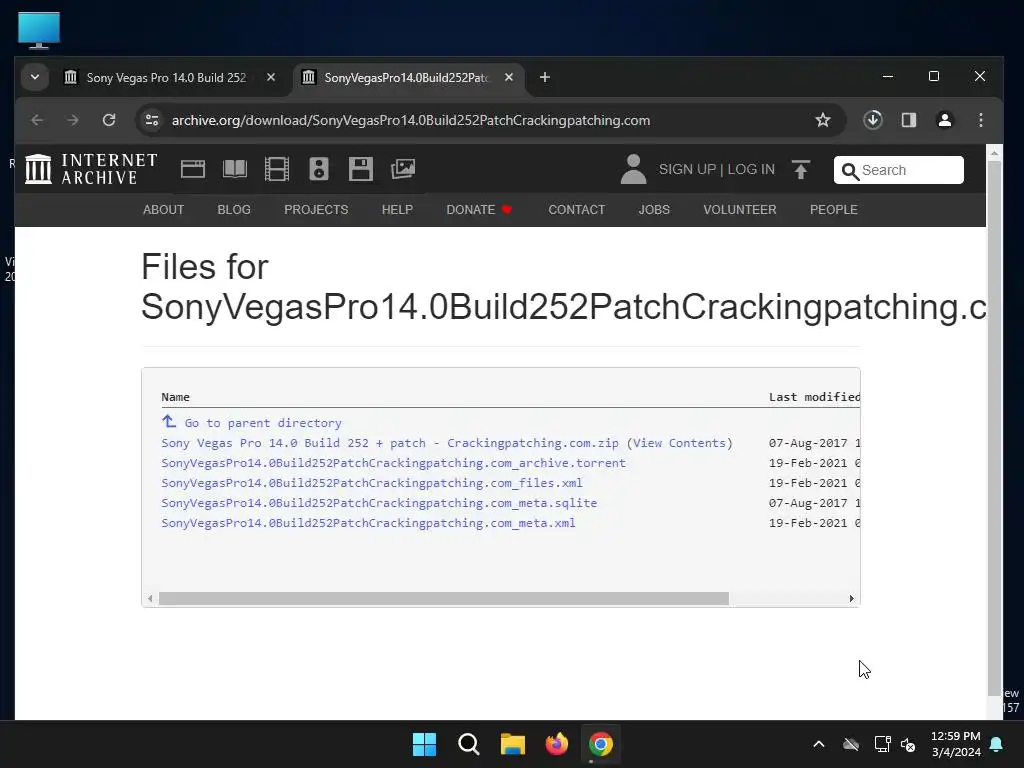The image size is (1024, 768).
Task: Reload the current page
Action: (109, 120)
